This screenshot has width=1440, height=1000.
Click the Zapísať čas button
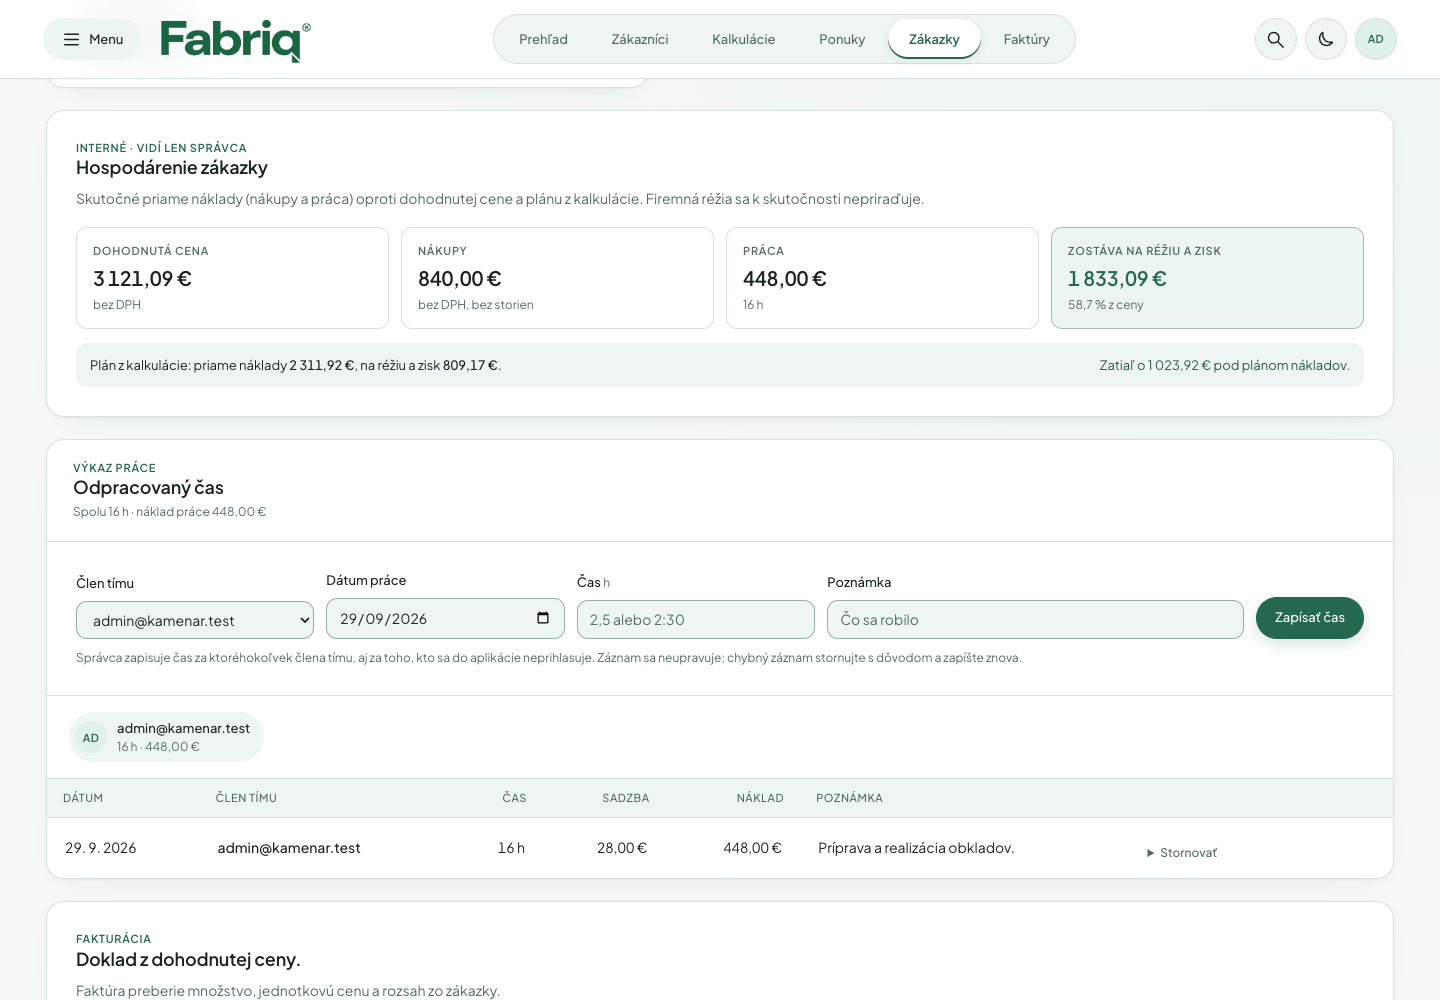[1310, 618]
